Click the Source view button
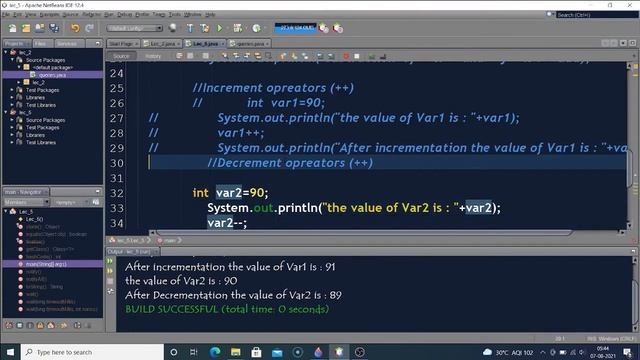The image size is (640, 360). coord(121,56)
